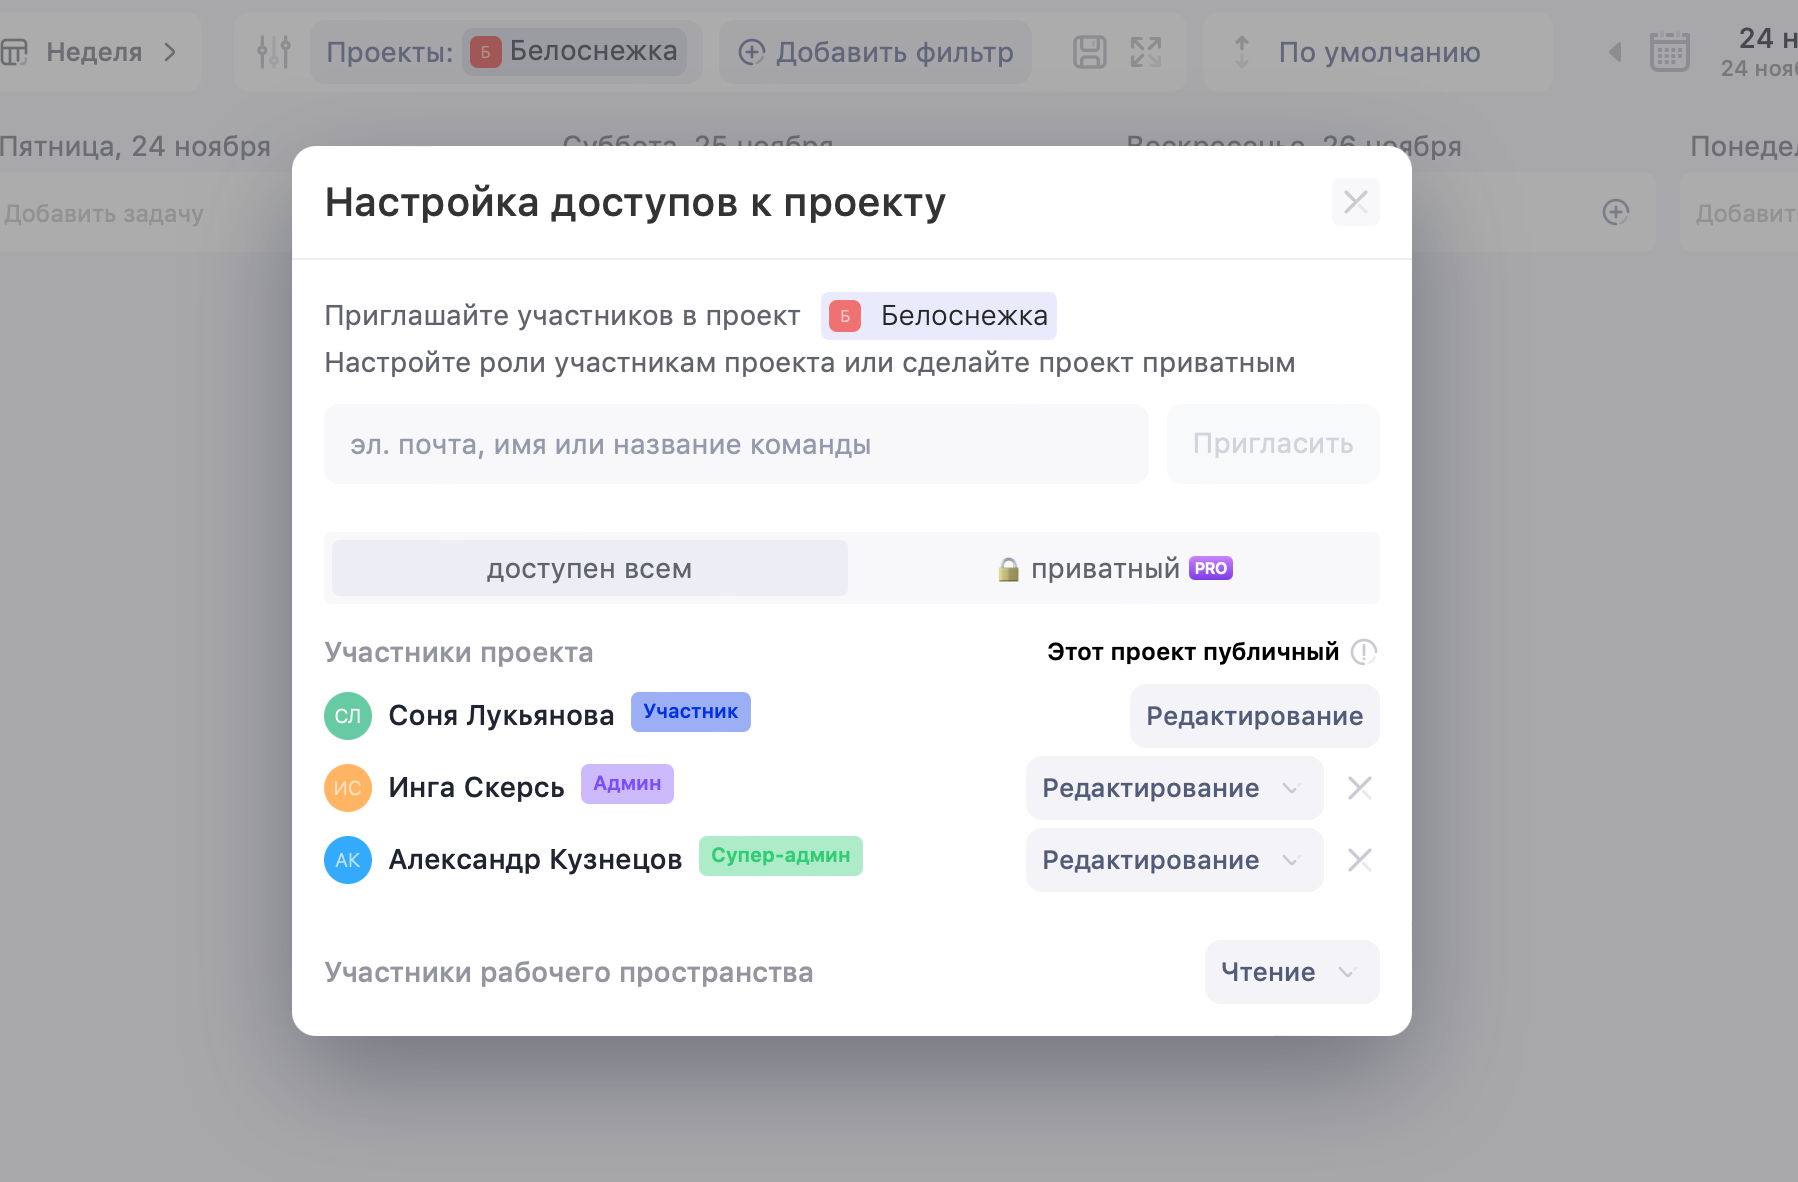Click the public project info icon
1798x1182 pixels.
coord(1363,652)
